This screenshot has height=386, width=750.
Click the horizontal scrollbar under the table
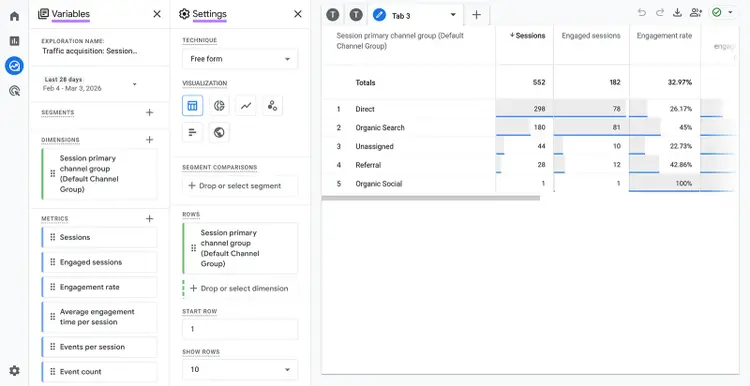(x=430, y=198)
